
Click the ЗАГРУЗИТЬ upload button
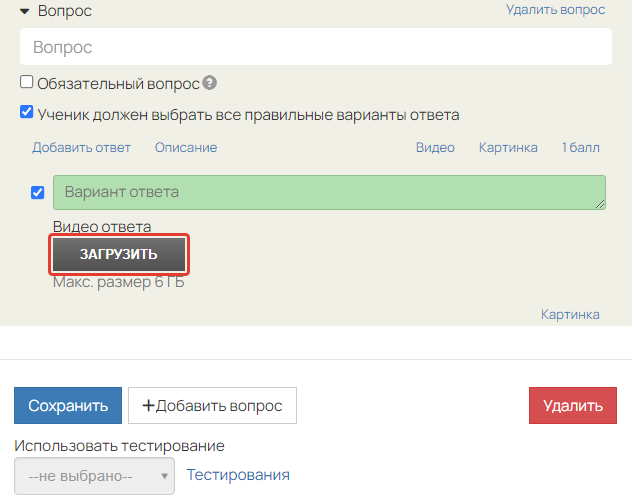[x=119, y=254]
